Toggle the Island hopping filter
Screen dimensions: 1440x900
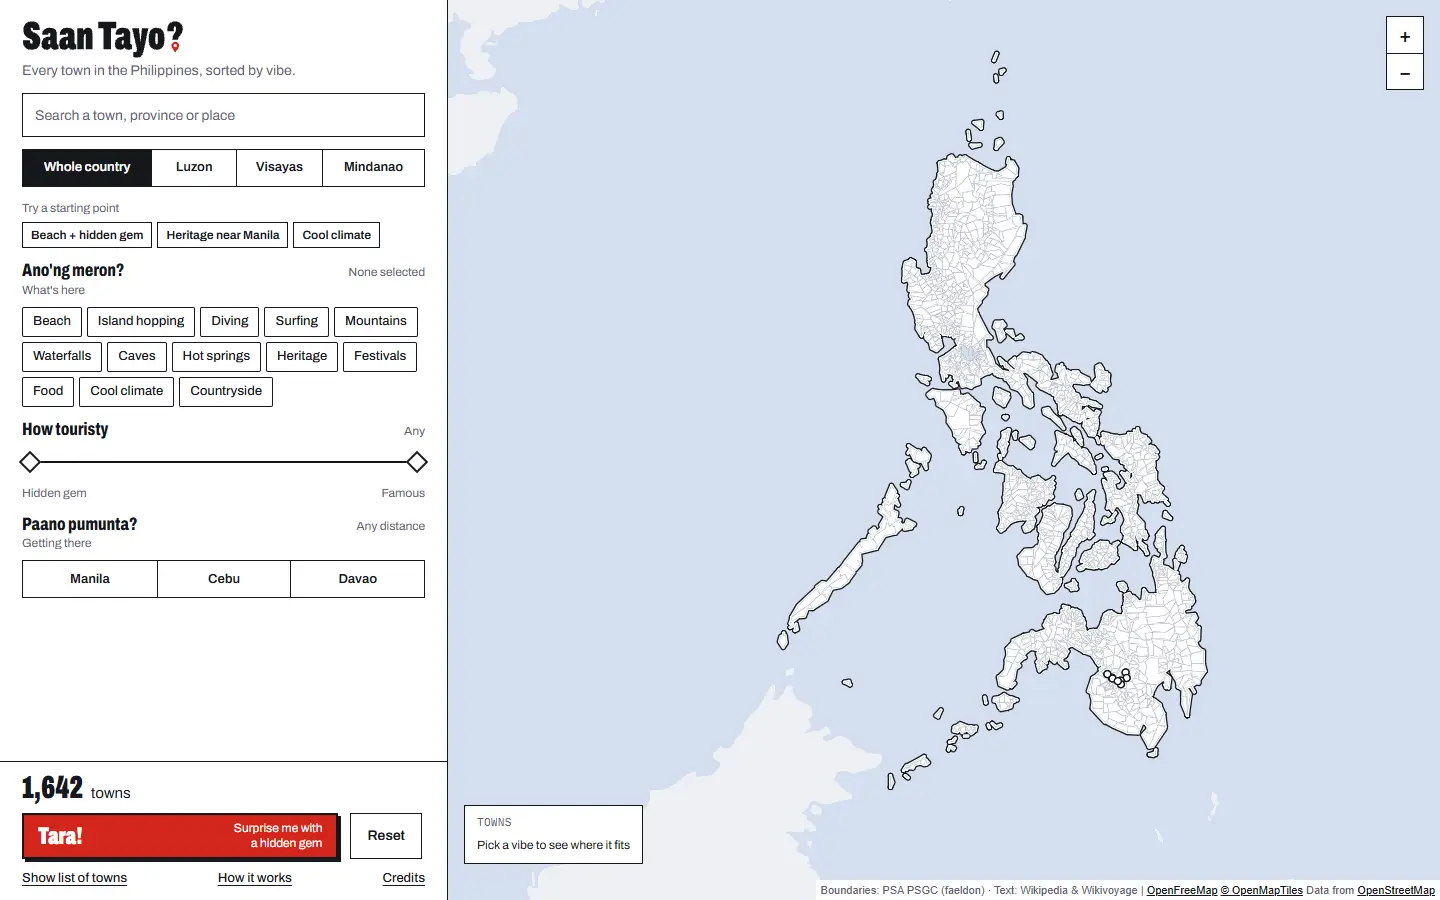(141, 321)
